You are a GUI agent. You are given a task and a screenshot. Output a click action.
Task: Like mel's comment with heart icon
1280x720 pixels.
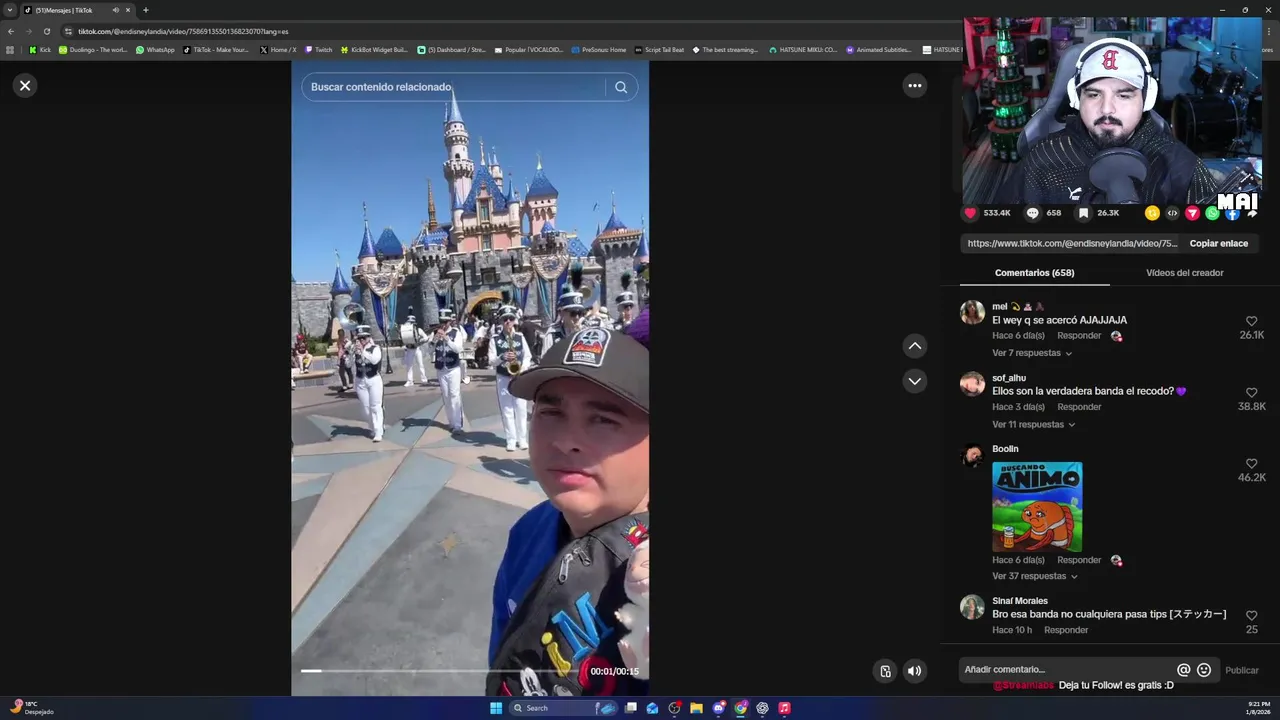pyautogui.click(x=1251, y=321)
